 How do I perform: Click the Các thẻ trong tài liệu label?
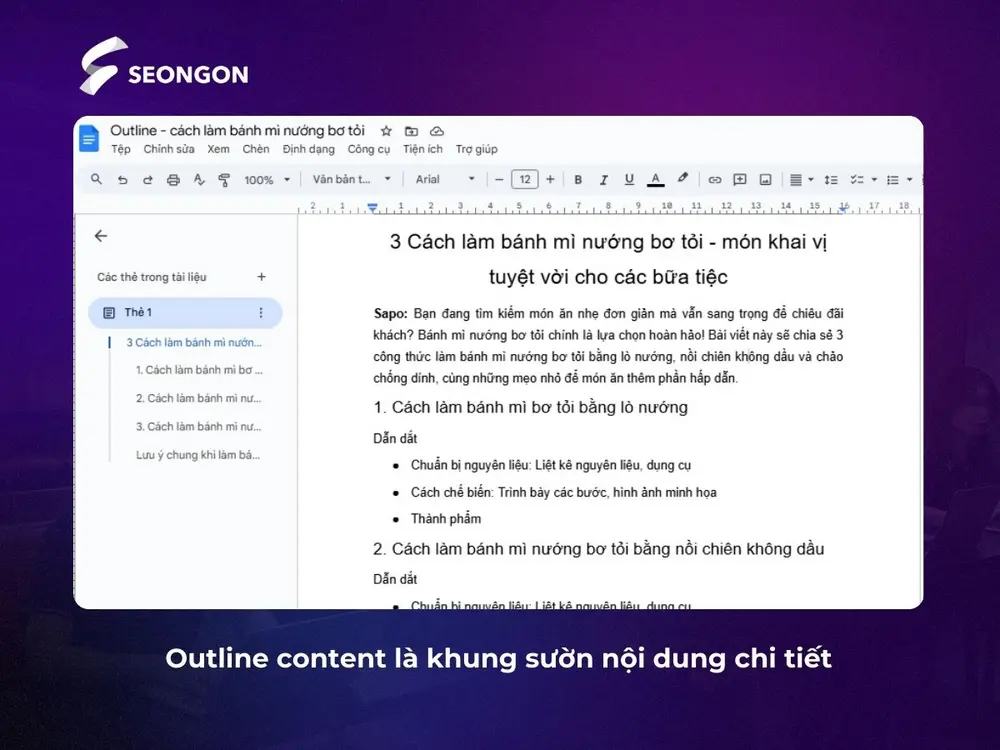coord(152,277)
